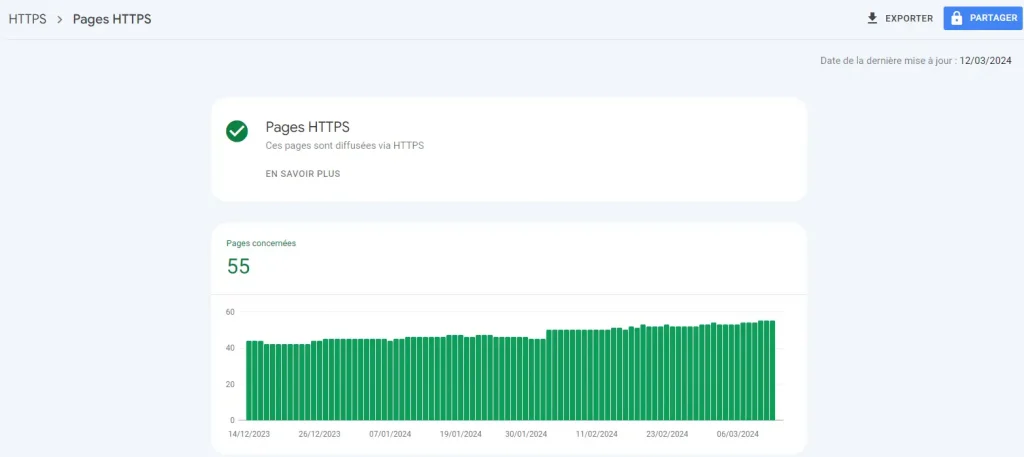Click the 19/01/2024 axis date label
Screen dimensions: 1024x457
(x=460, y=434)
